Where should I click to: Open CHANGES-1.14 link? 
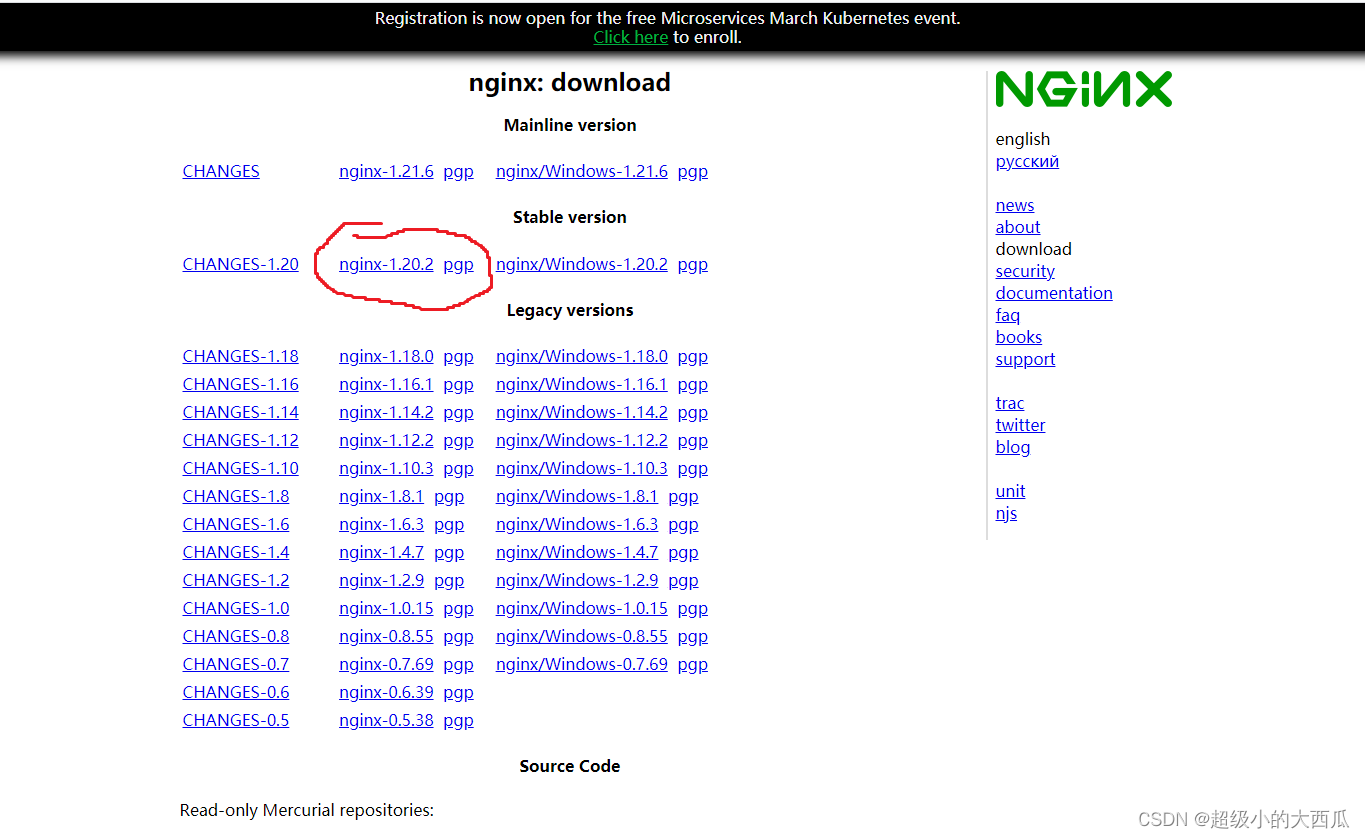click(x=241, y=412)
